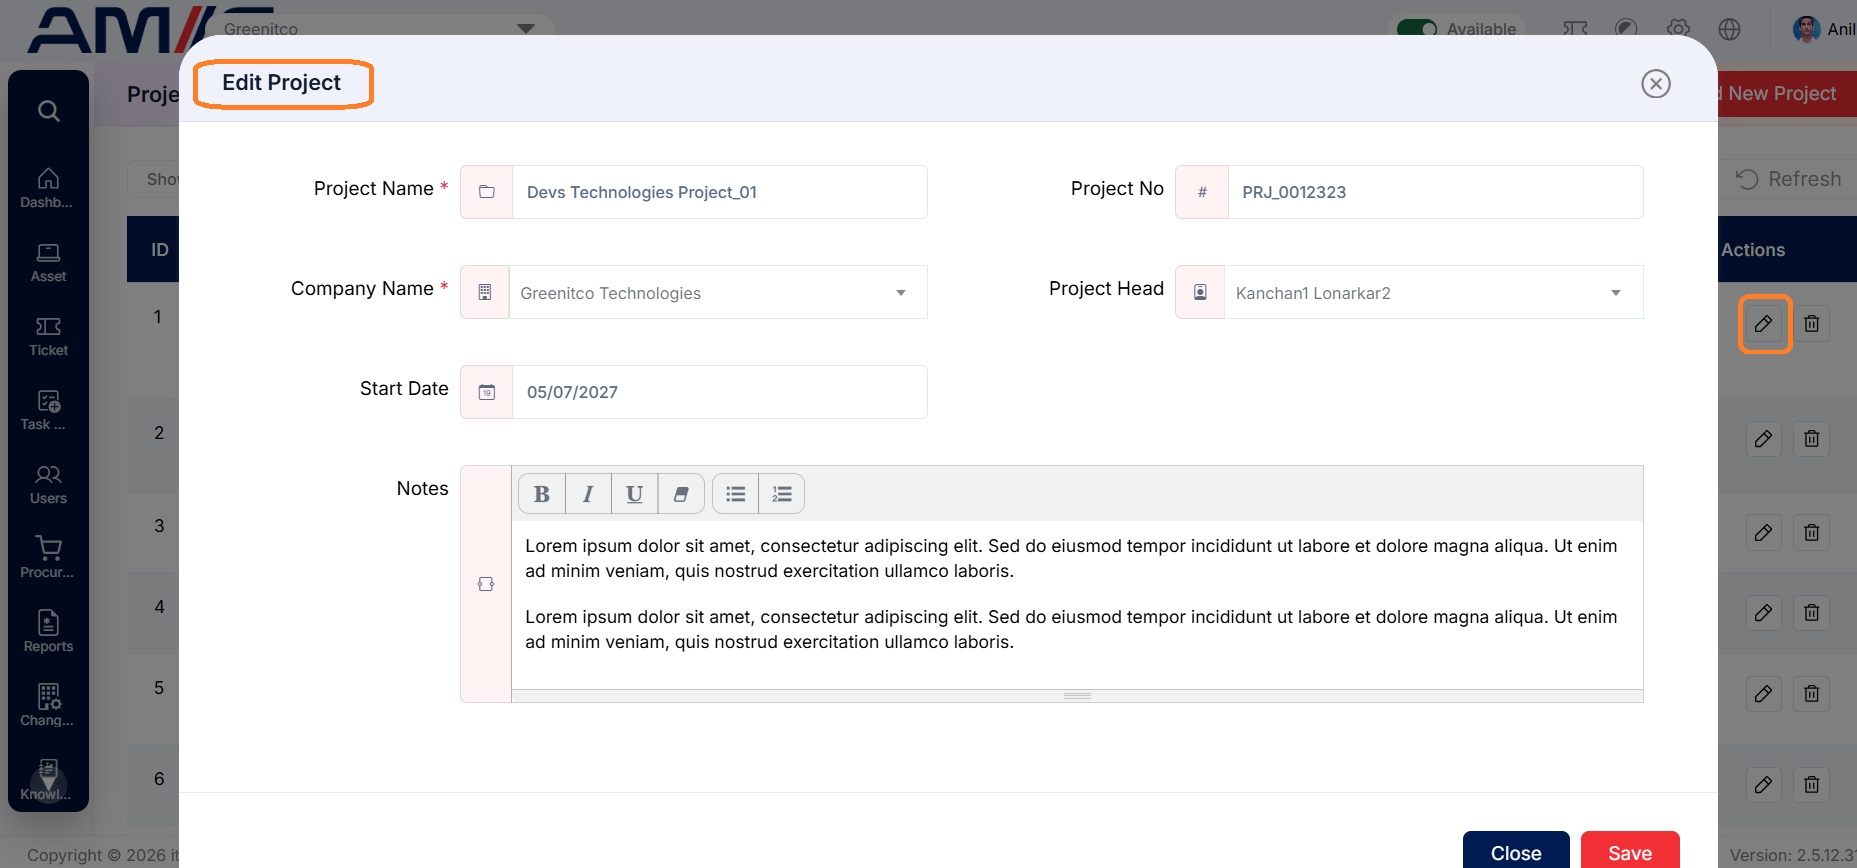Open the Project Head dropdown
This screenshot has height=868, width=1857.
(x=1433, y=292)
